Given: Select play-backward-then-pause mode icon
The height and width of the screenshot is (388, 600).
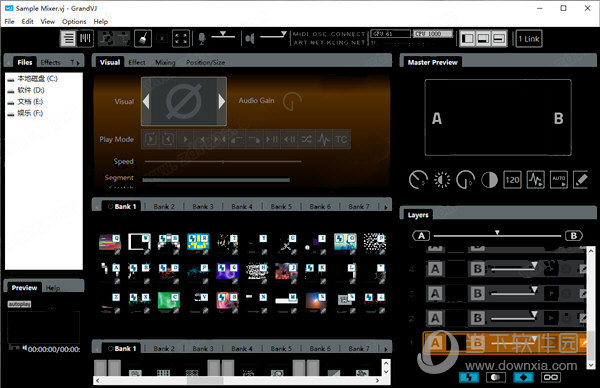Looking at the screenshot, I should click(289, 139).
